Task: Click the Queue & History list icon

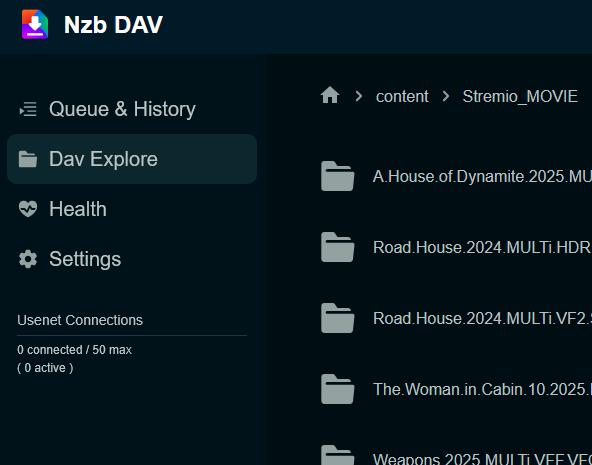Action: (x=28, y=109)
